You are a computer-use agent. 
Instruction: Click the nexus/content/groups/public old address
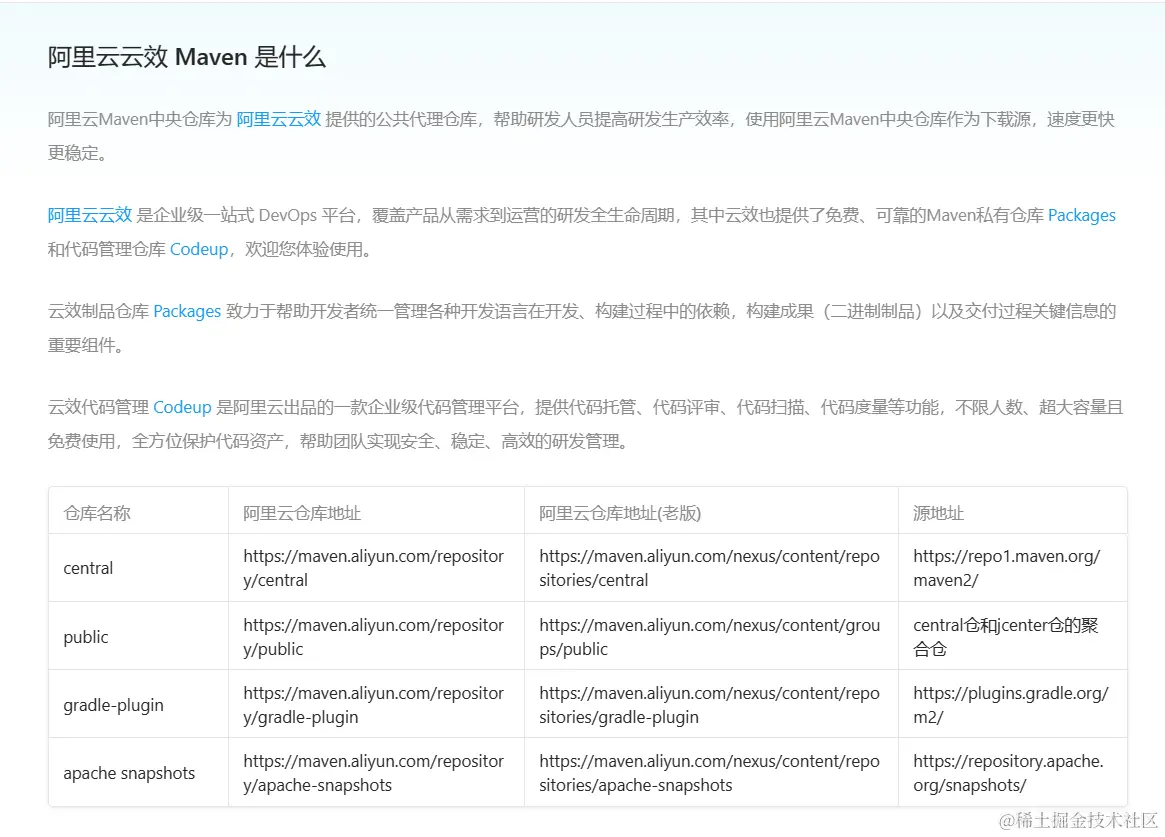pos(710,637)
